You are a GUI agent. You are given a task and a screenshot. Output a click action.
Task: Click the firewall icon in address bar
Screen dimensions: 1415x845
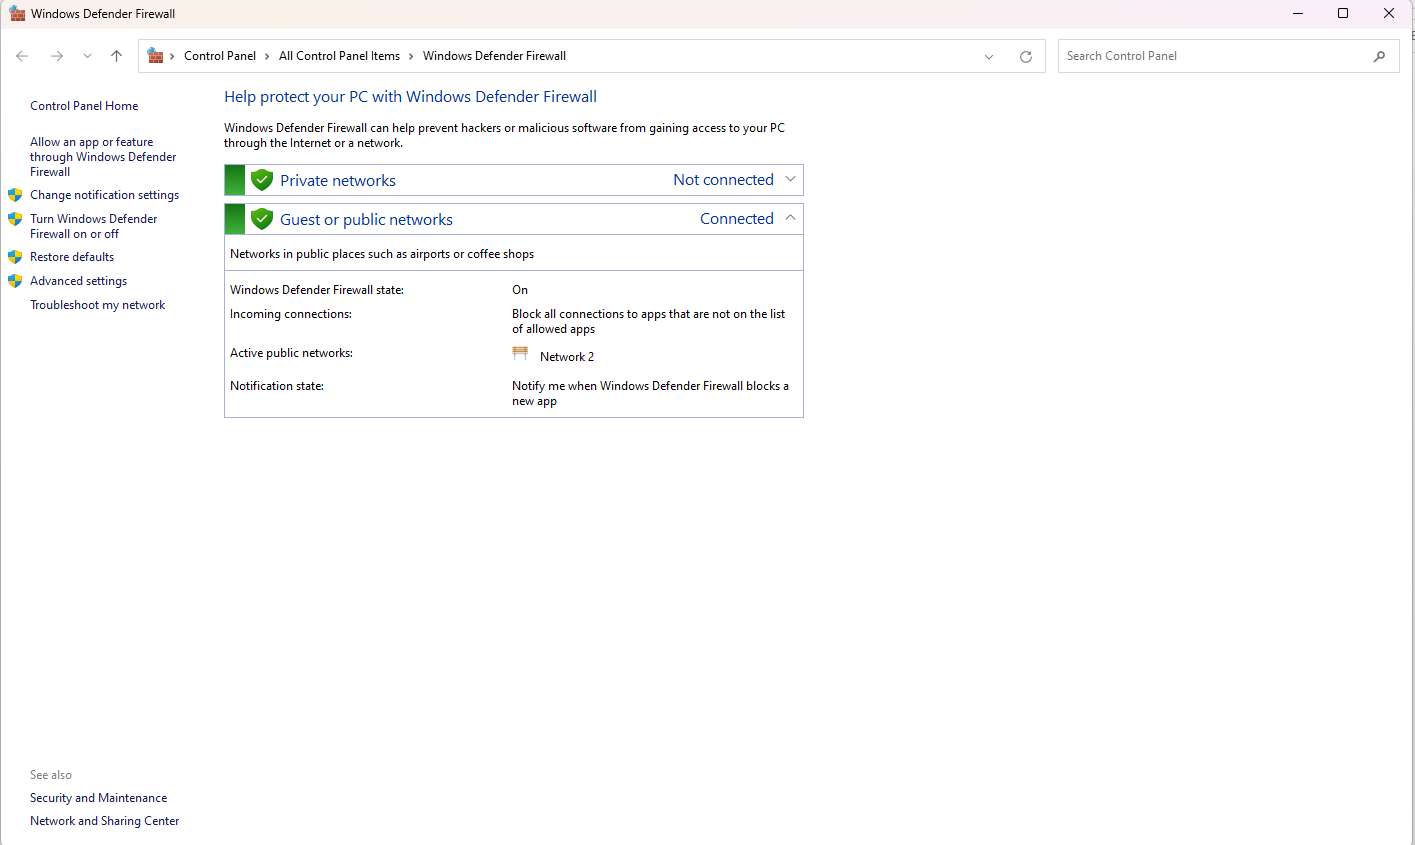click(155, 56)
